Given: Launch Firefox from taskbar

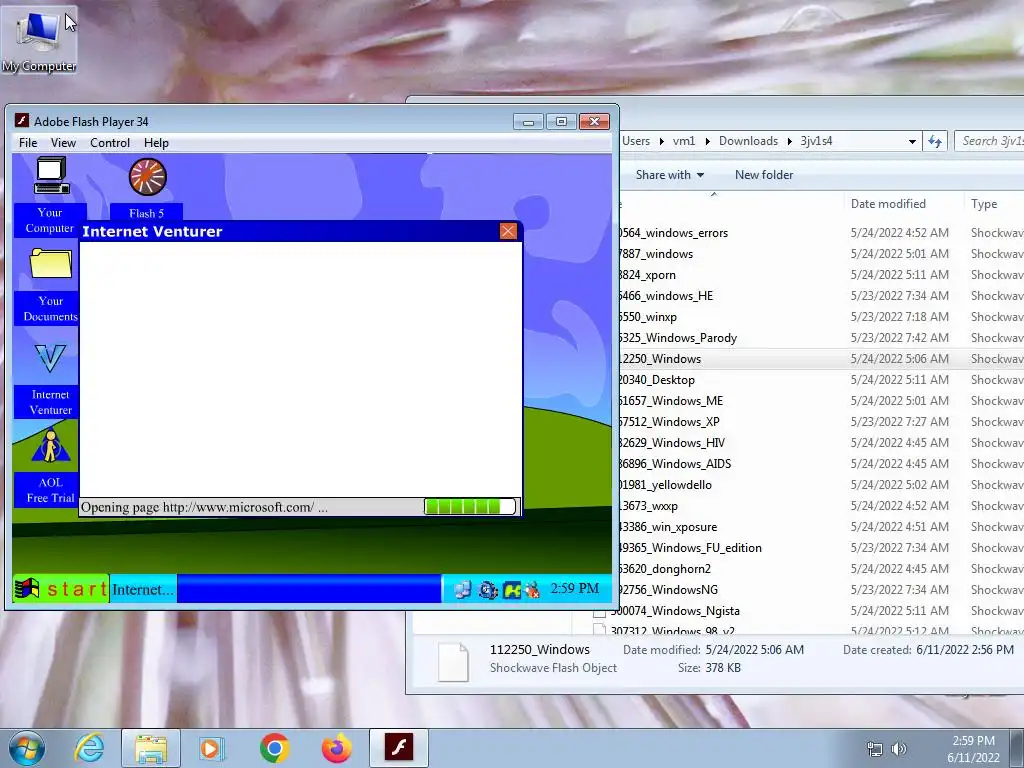Looking at the screenshot, I should [336, 748].
